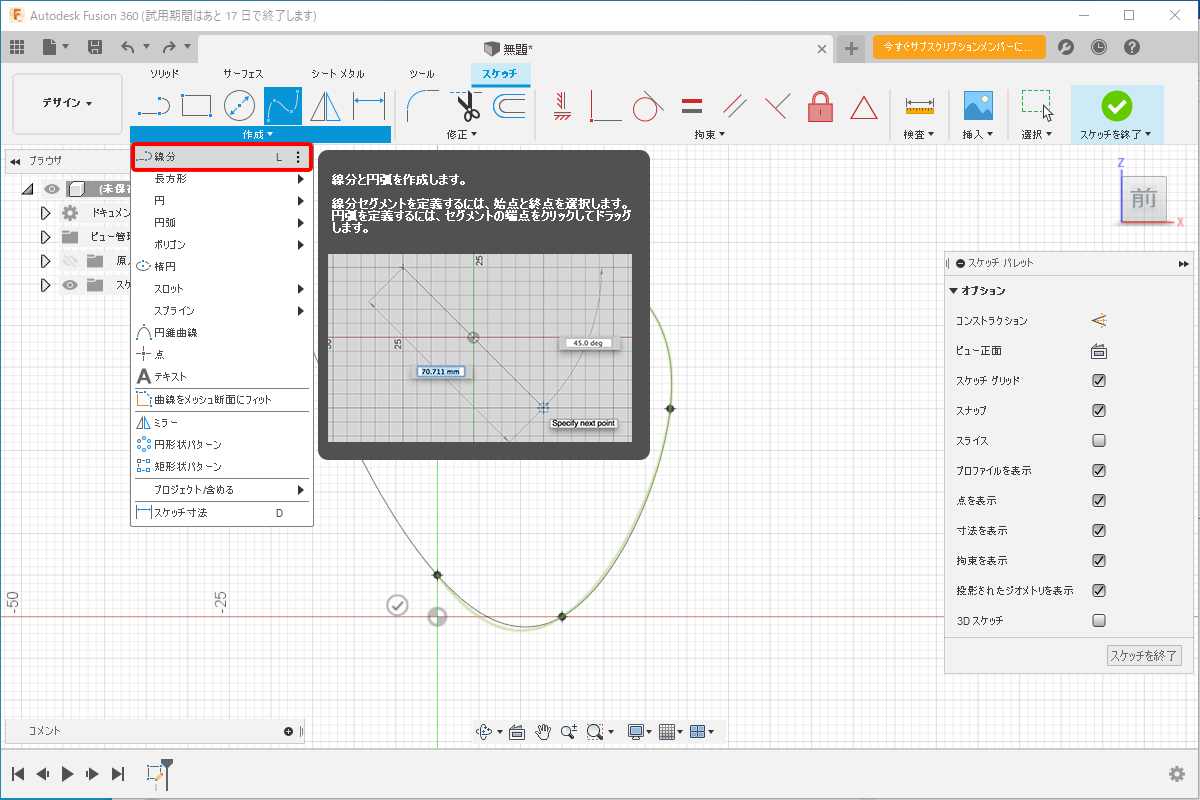Screen dimensions: 1200x800
Task: Select the Offset tool icon
Action: (510, 105)
